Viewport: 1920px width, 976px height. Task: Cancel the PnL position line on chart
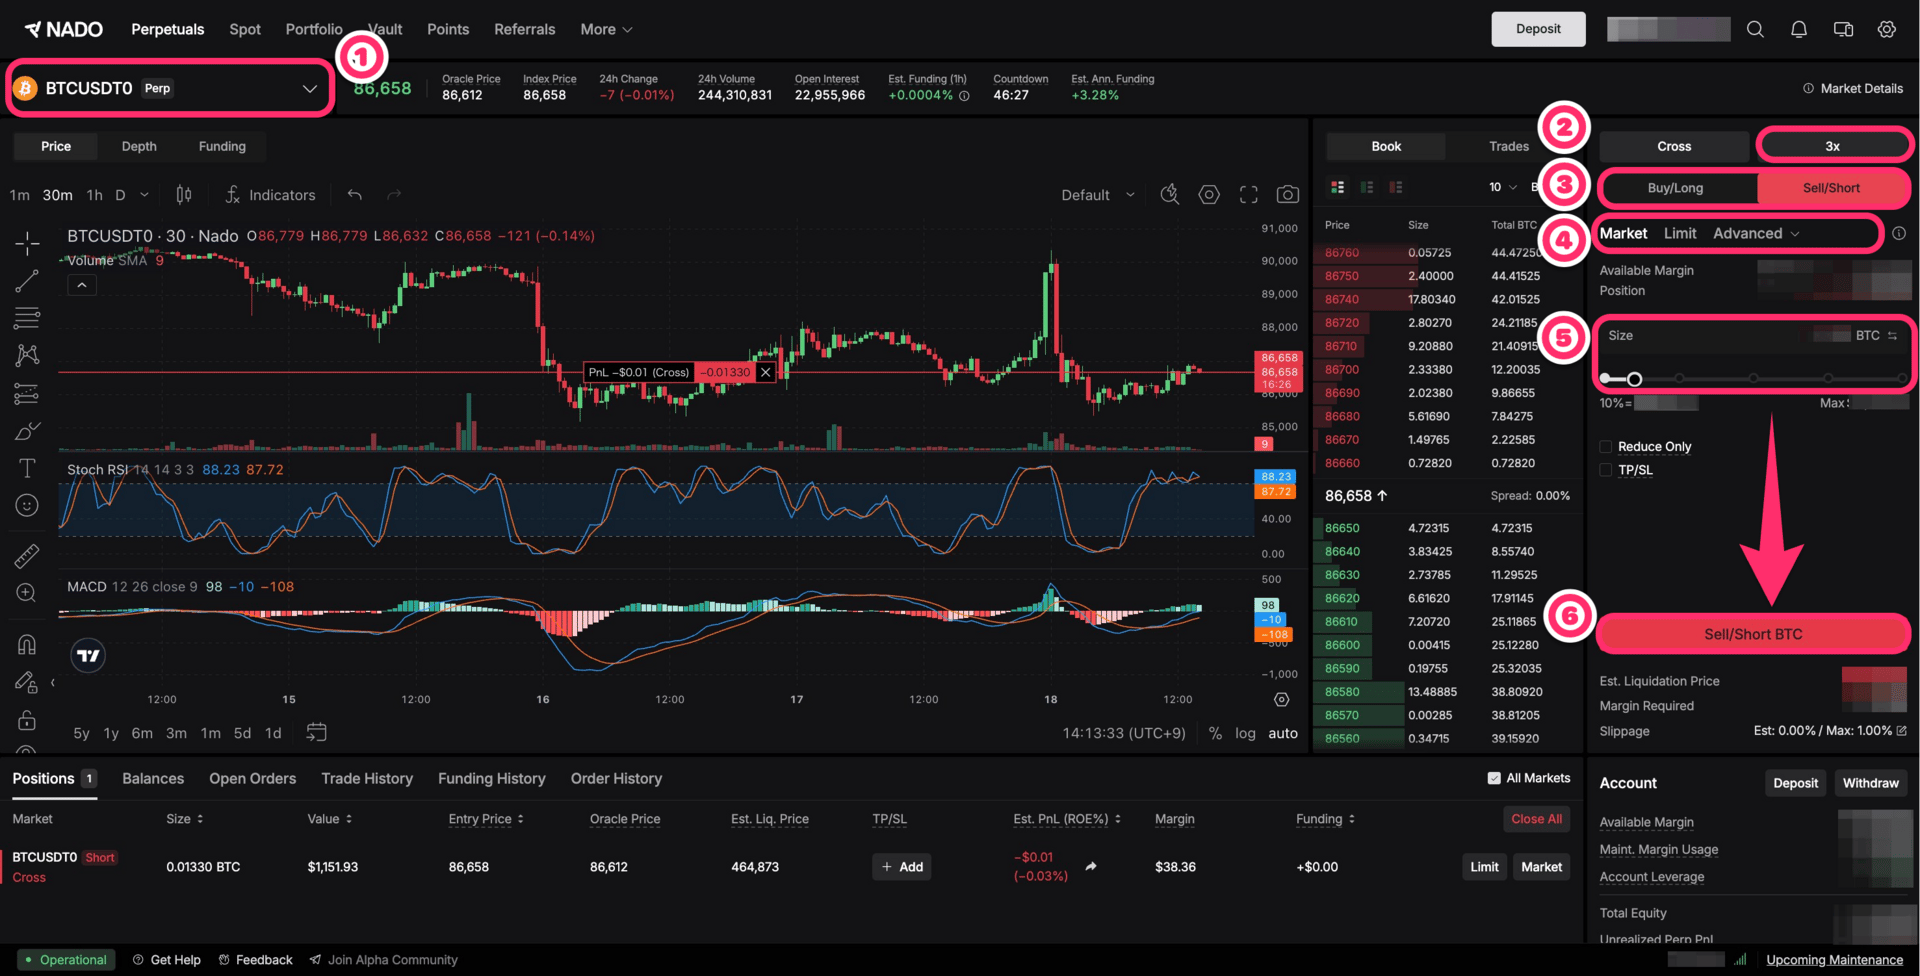pyautogui.click(x=765, y=372)
